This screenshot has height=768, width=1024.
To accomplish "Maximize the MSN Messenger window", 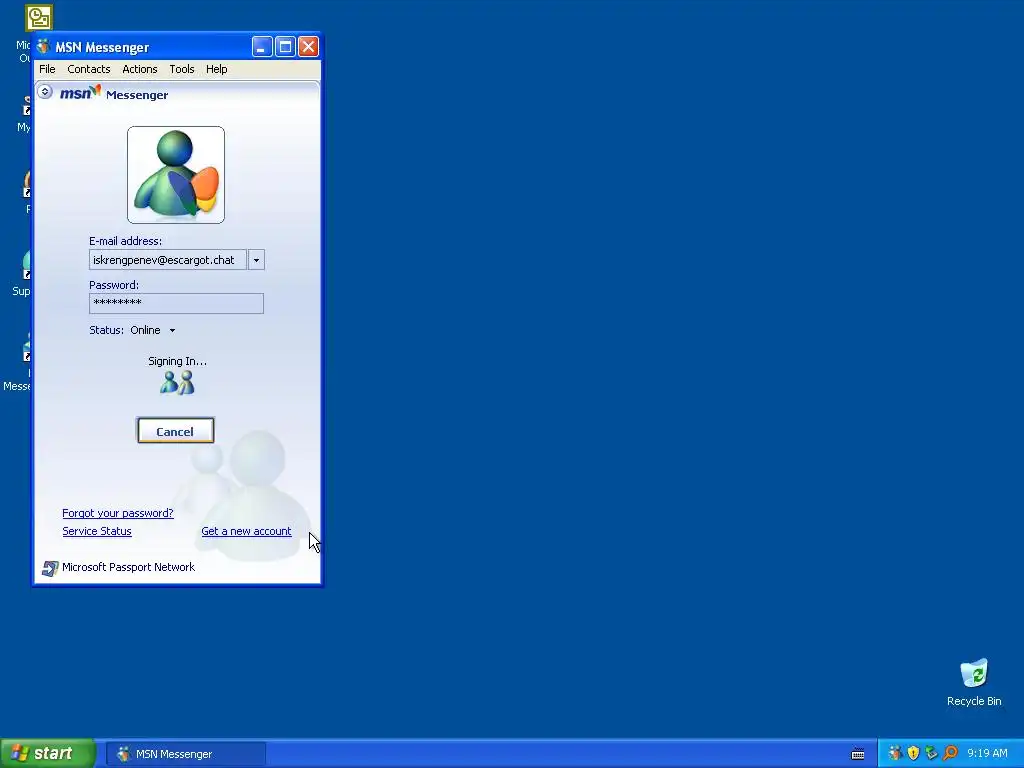I will 285,47.
